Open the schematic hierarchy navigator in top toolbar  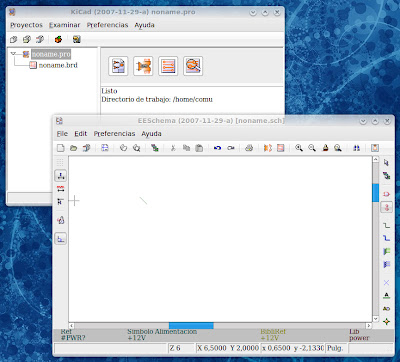point(155,148)
